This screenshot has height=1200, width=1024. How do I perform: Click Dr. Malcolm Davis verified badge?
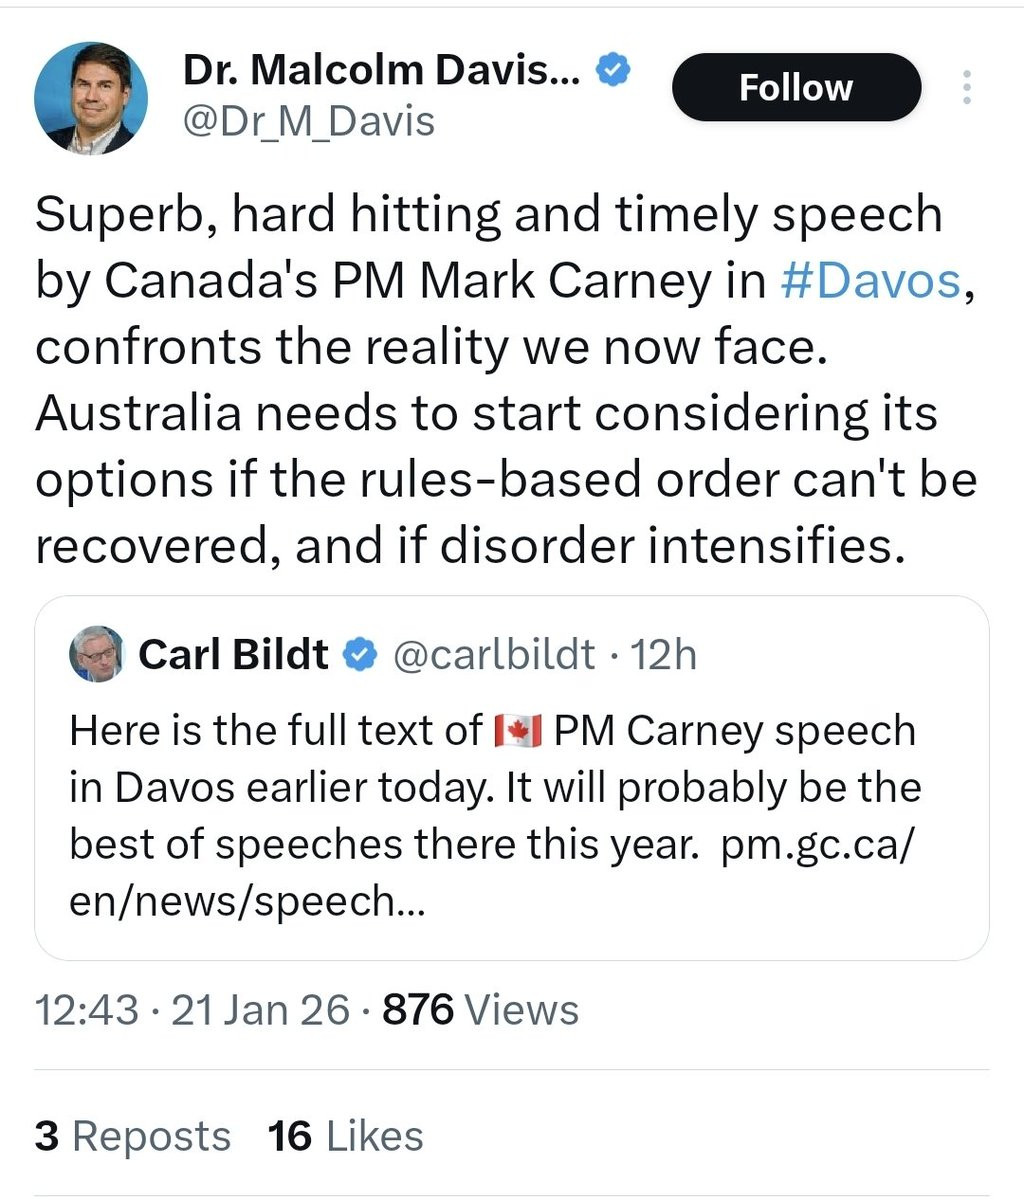613,70
